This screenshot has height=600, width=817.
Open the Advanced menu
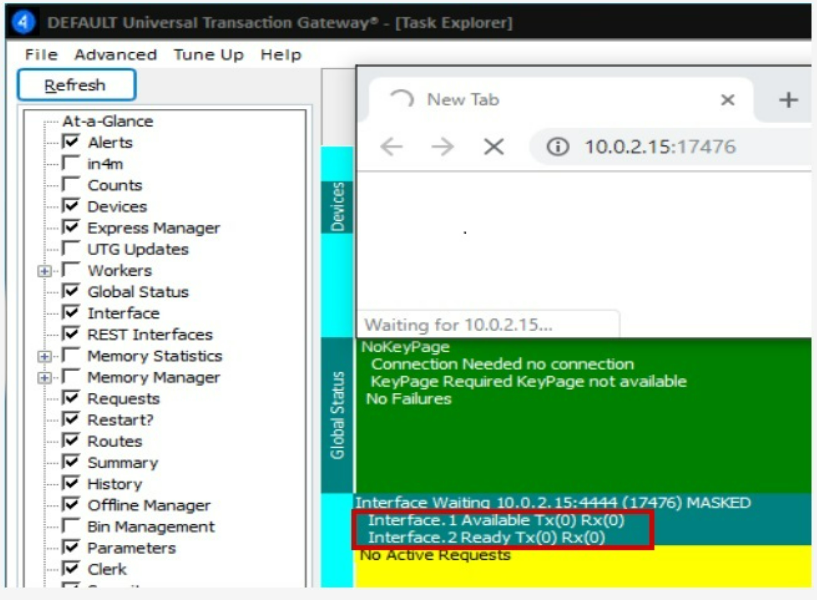[x=116, y=55]
